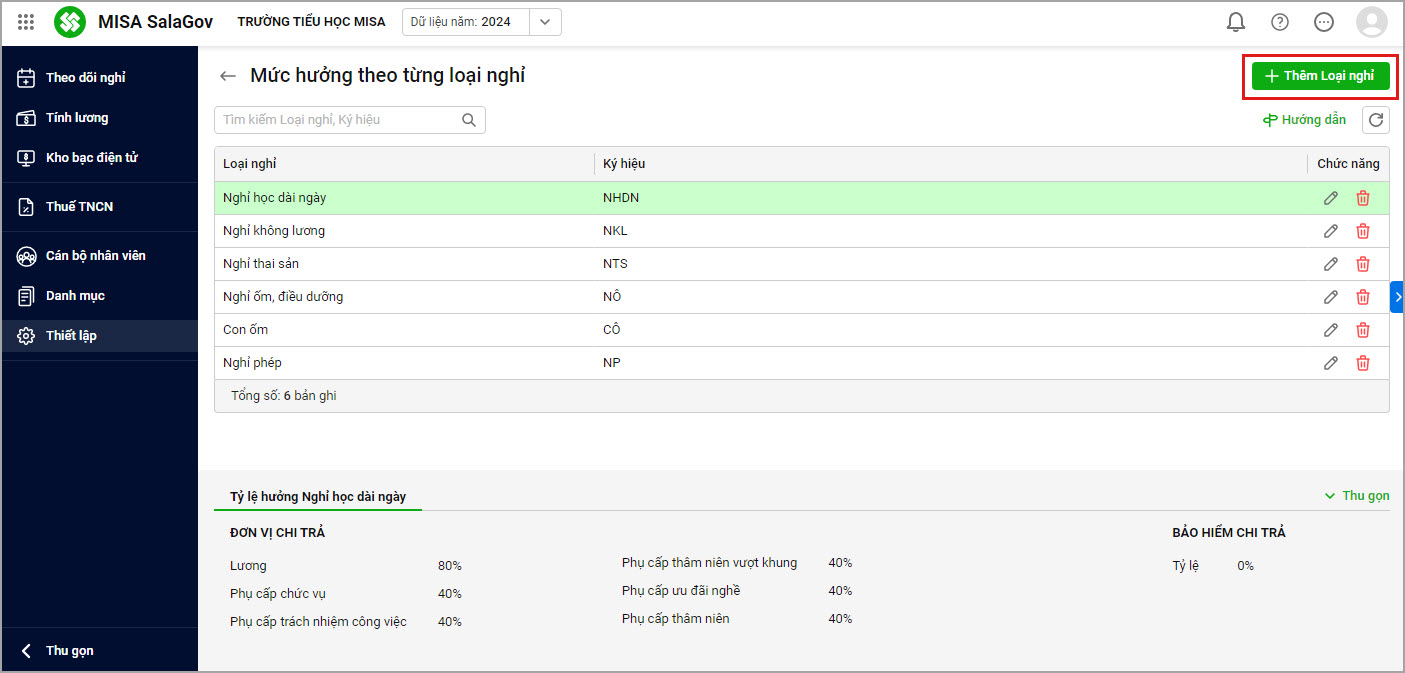Expand the blue right side panel arrow
The height and width of the screenshot is (673, 1405).
(x=1397, y=297)
